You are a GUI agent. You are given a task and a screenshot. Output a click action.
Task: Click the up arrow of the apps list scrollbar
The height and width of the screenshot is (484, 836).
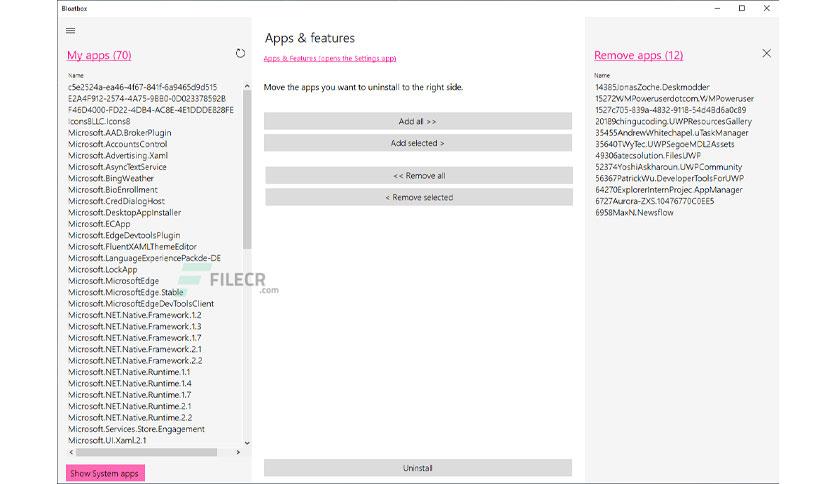[x=247, y=86]
